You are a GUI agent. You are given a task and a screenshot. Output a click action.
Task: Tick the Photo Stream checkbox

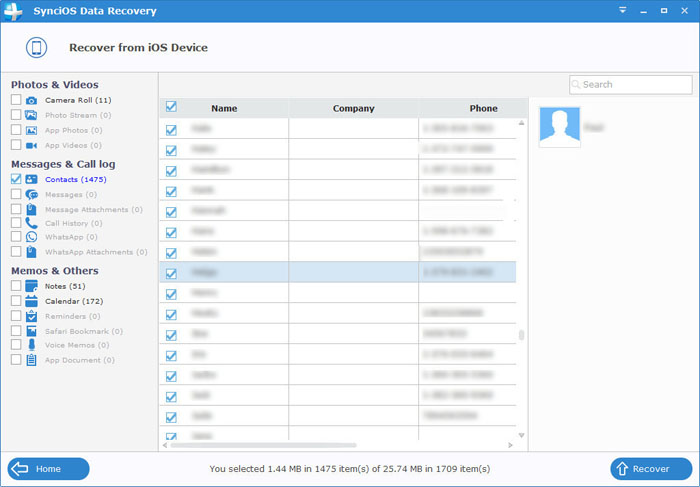point(16,115)
